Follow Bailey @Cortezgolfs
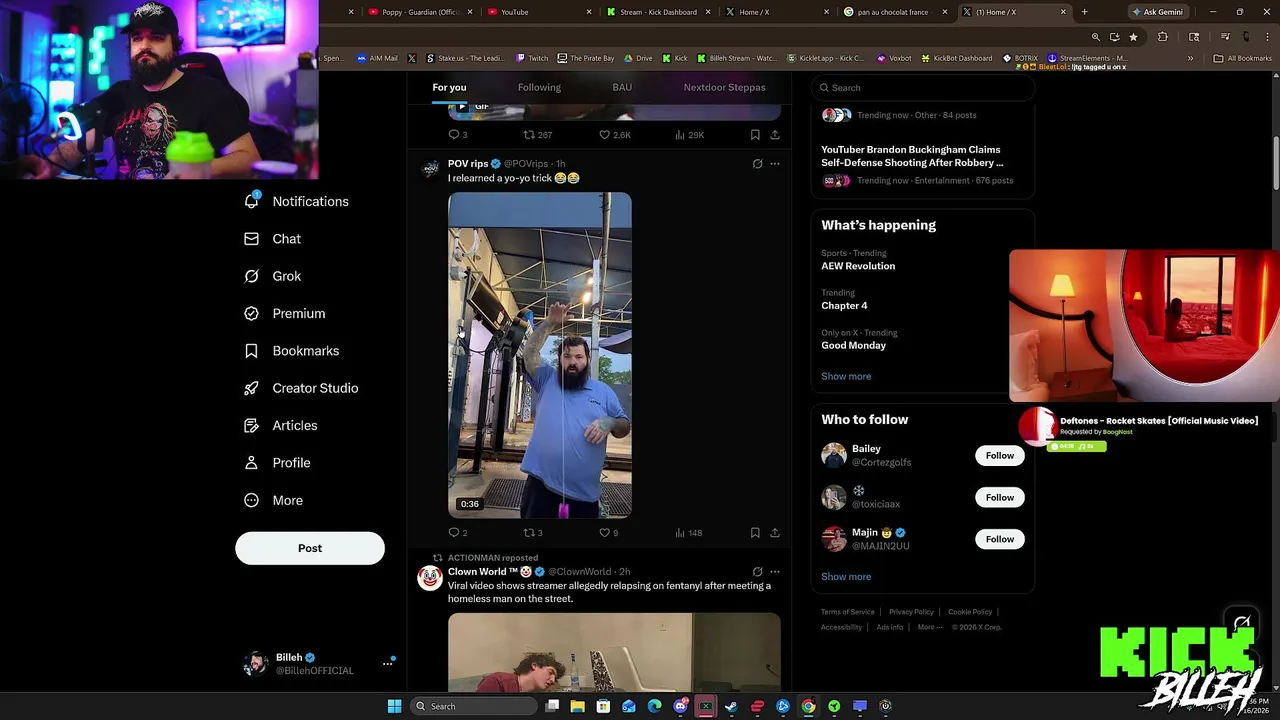 pos(1000,455)
